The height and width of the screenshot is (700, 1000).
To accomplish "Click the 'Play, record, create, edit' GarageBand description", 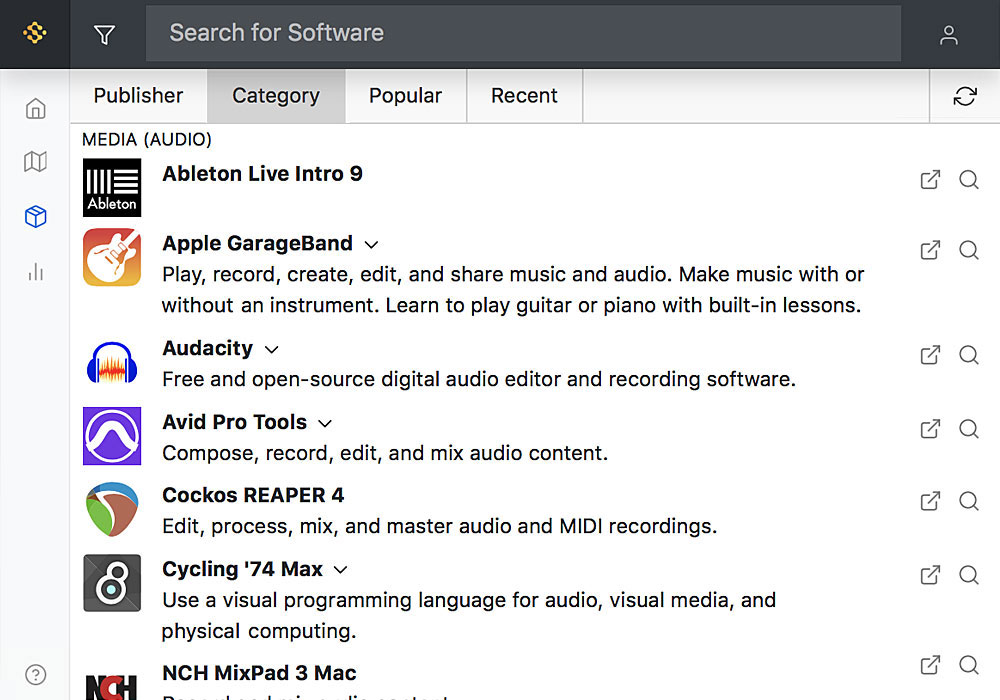I will [513, 290].
